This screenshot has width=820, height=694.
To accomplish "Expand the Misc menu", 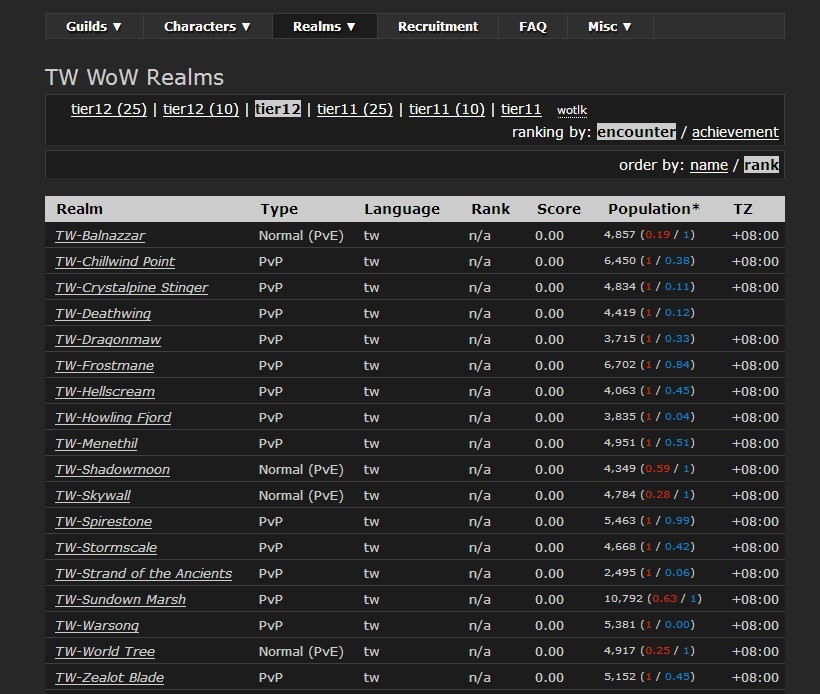I will 610,26.
